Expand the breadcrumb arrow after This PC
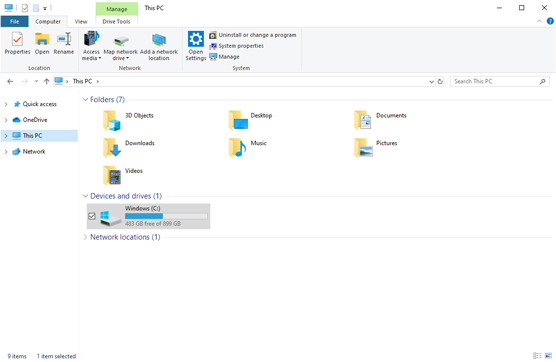 coord(98,82)
